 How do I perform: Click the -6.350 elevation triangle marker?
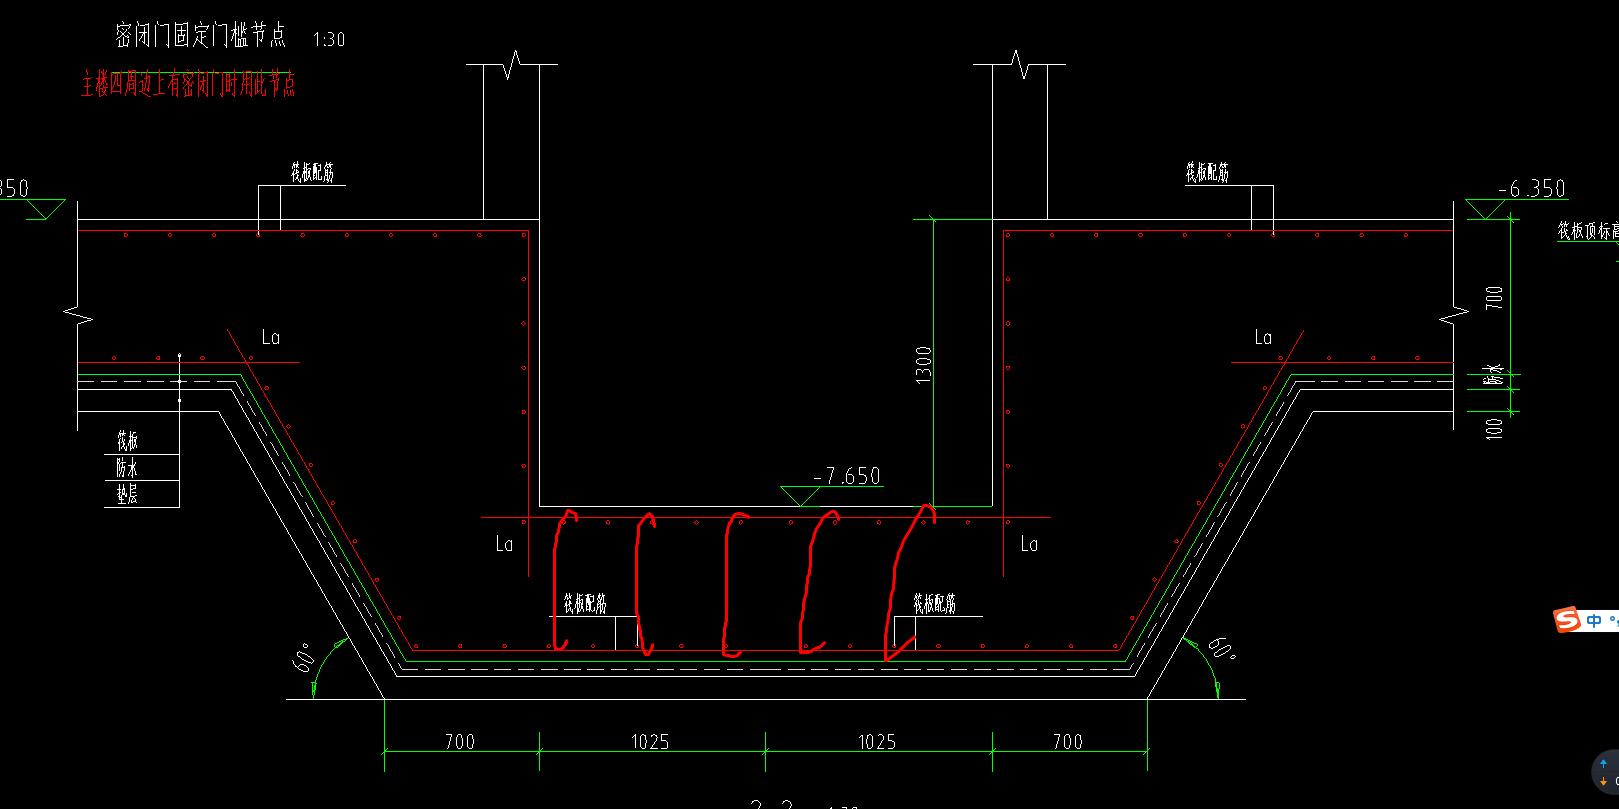1486,210
